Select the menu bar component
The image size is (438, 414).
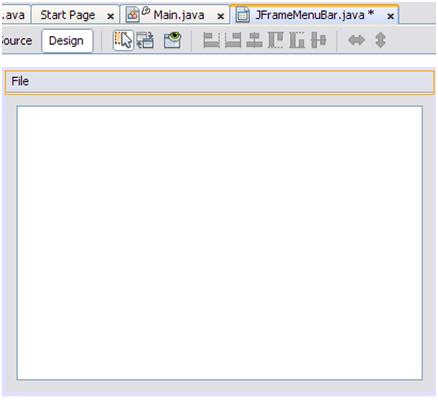pos(220,82)
